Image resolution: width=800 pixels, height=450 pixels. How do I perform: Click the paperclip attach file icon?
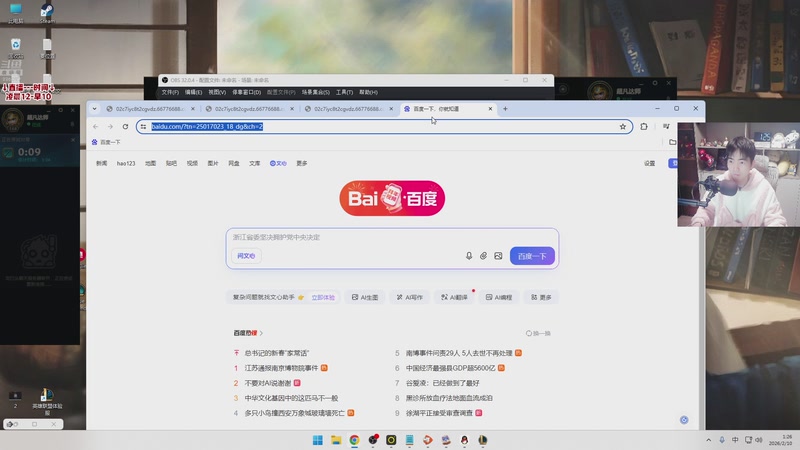tap(483, 256)
